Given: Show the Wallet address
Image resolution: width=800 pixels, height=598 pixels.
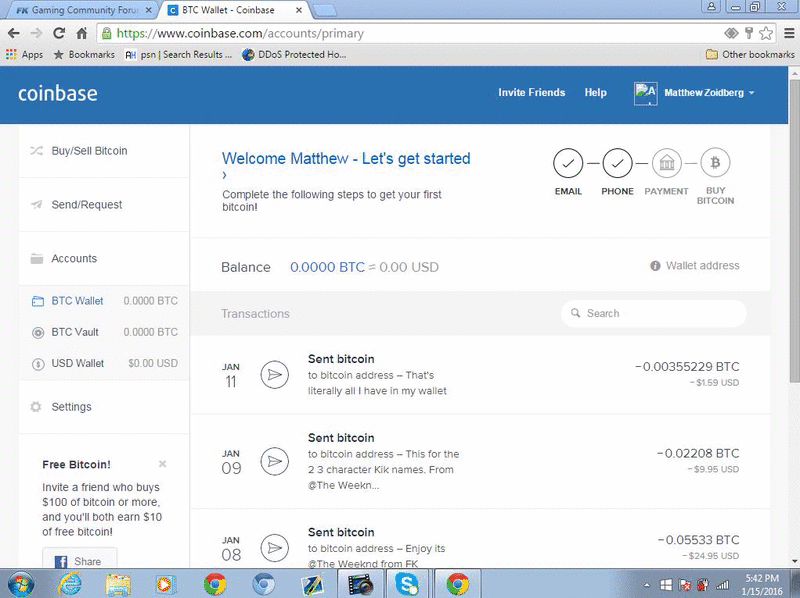Looking at the screenshot, I should coord(695,266).
